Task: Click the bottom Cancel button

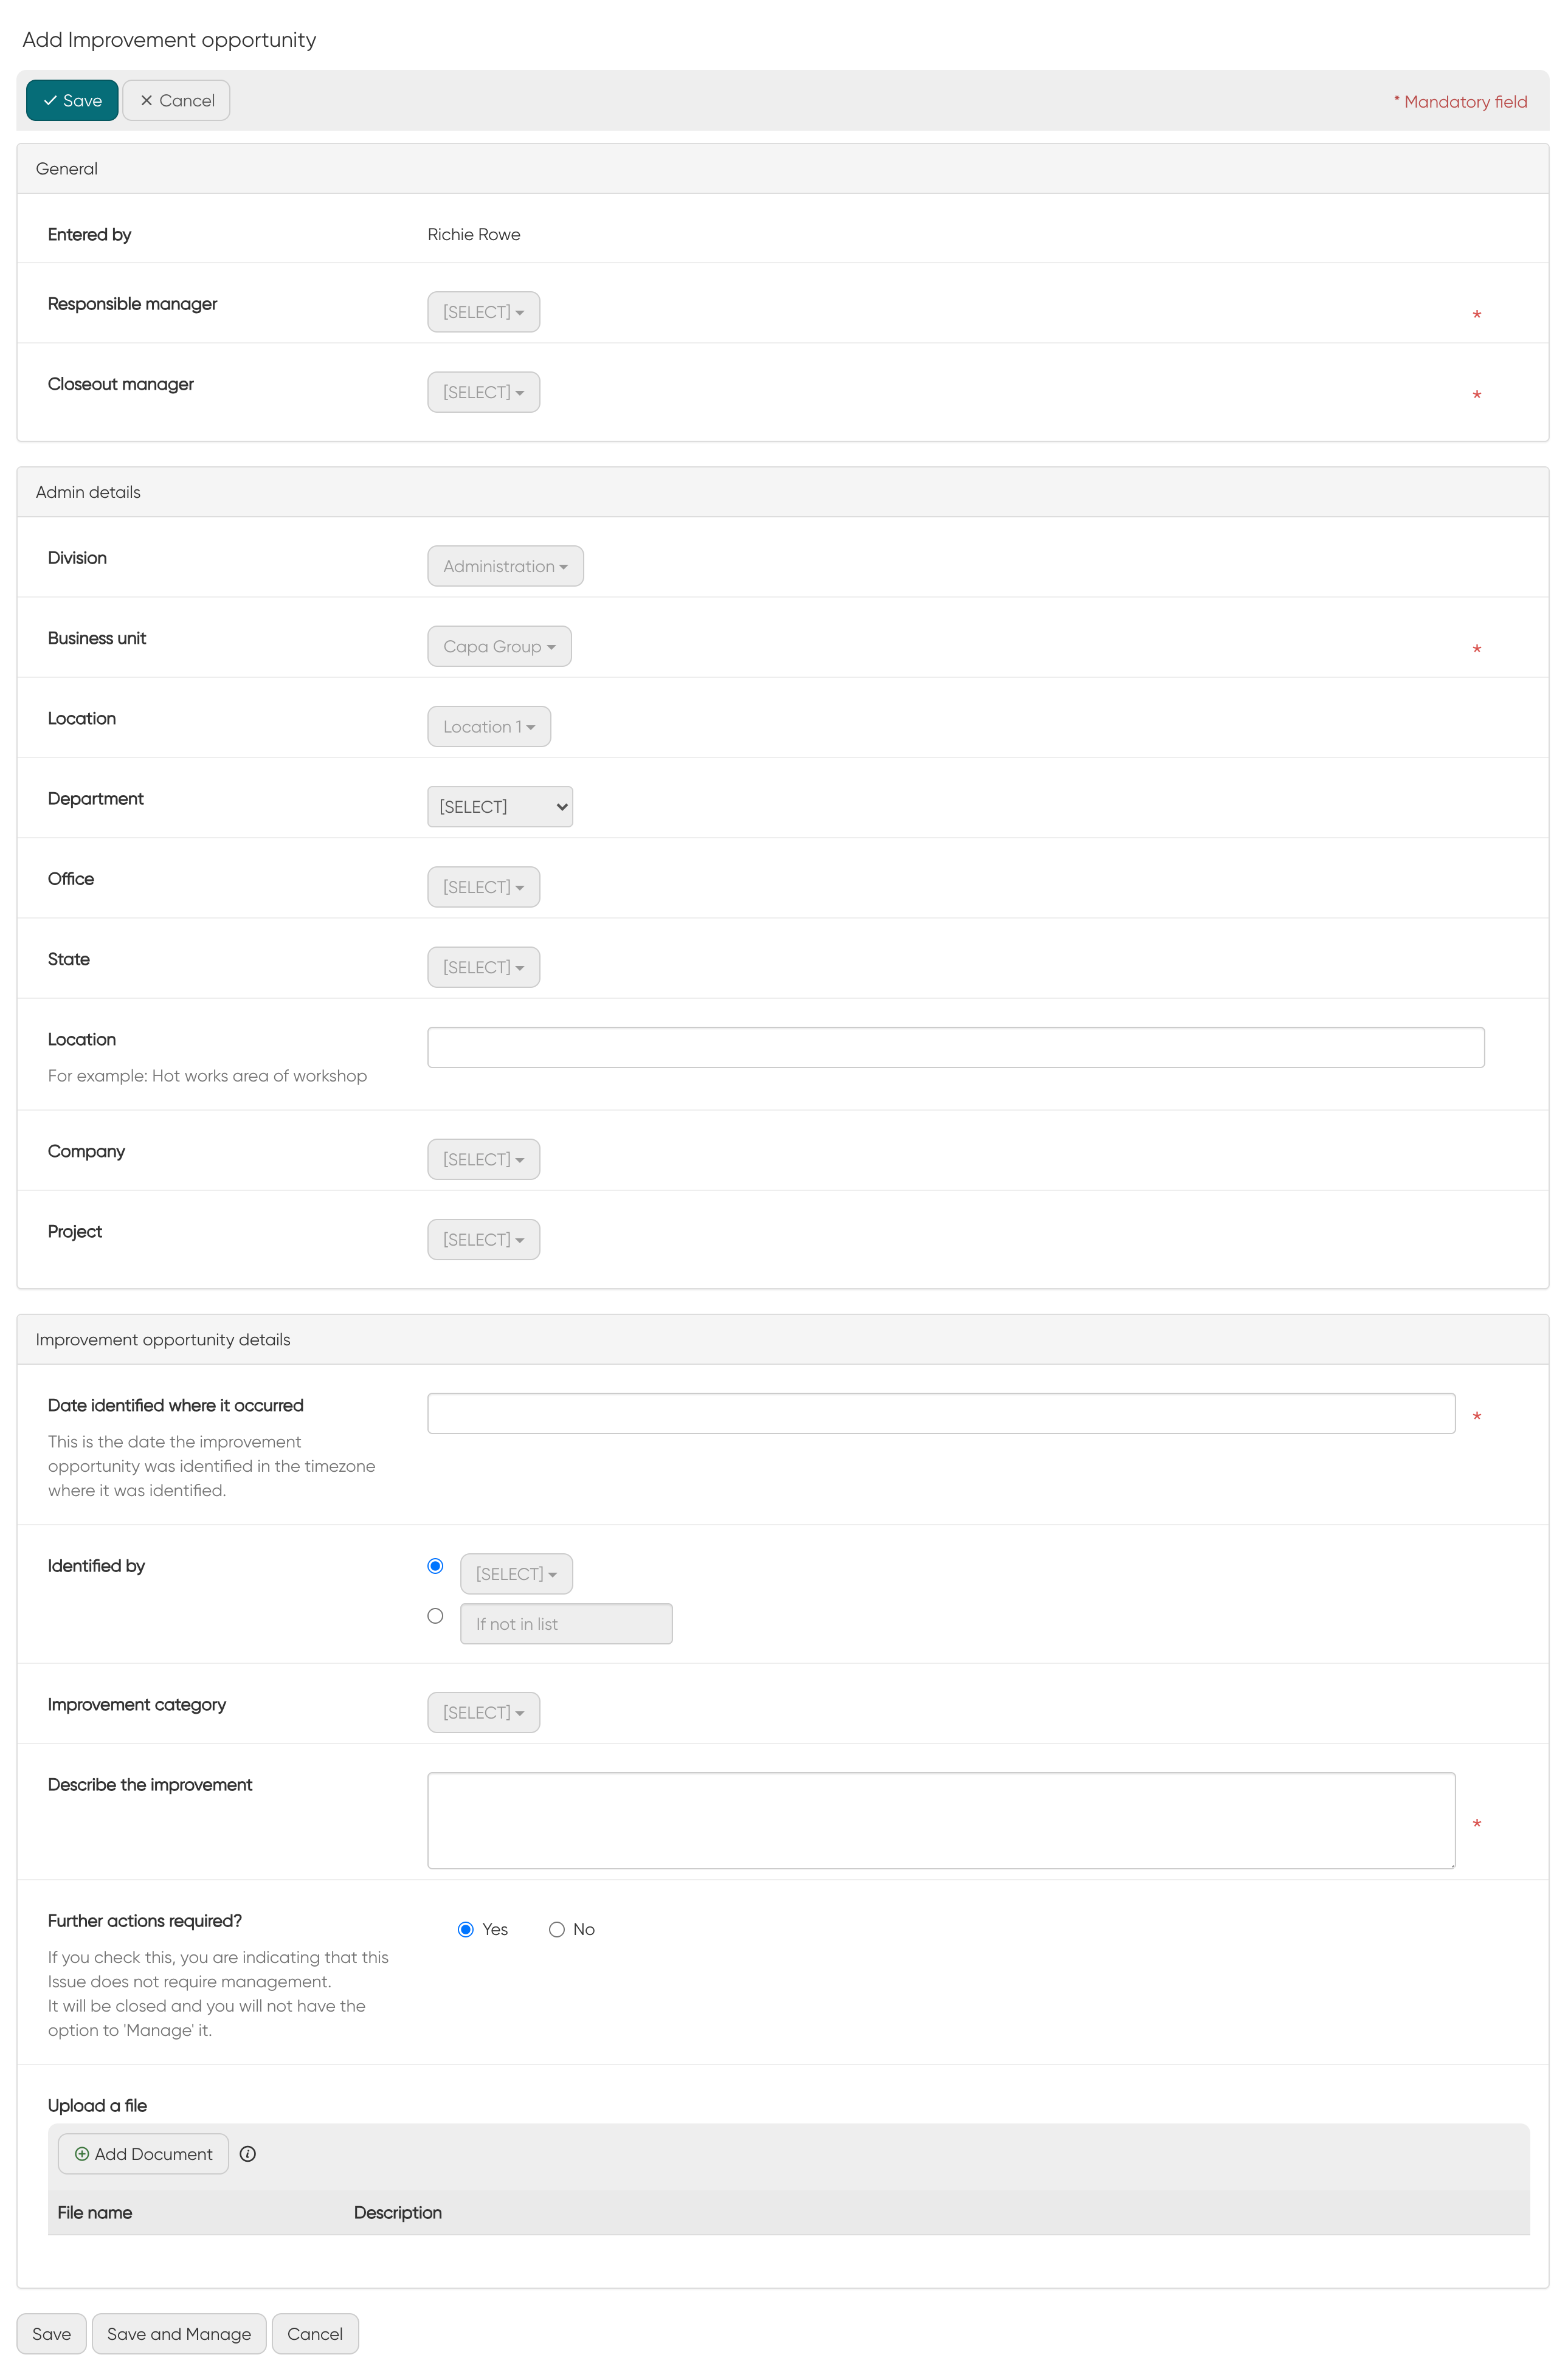Action: tap(315, 2333)
